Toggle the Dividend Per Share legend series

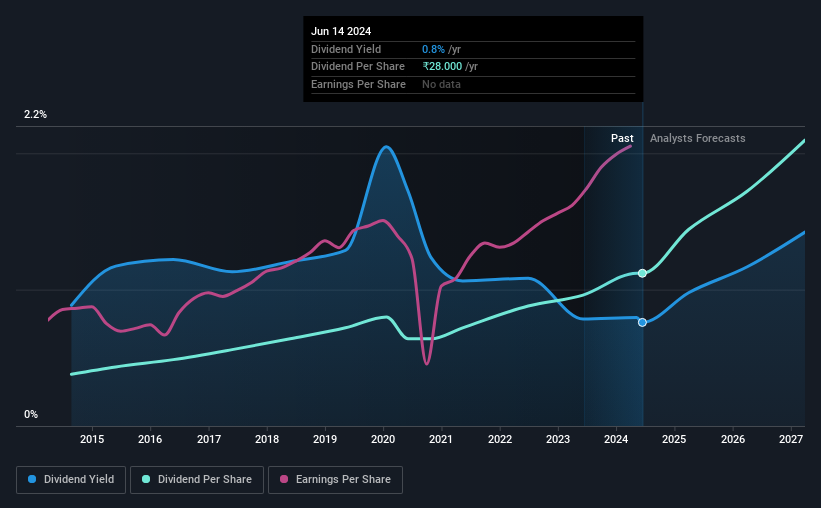(197, 480)
